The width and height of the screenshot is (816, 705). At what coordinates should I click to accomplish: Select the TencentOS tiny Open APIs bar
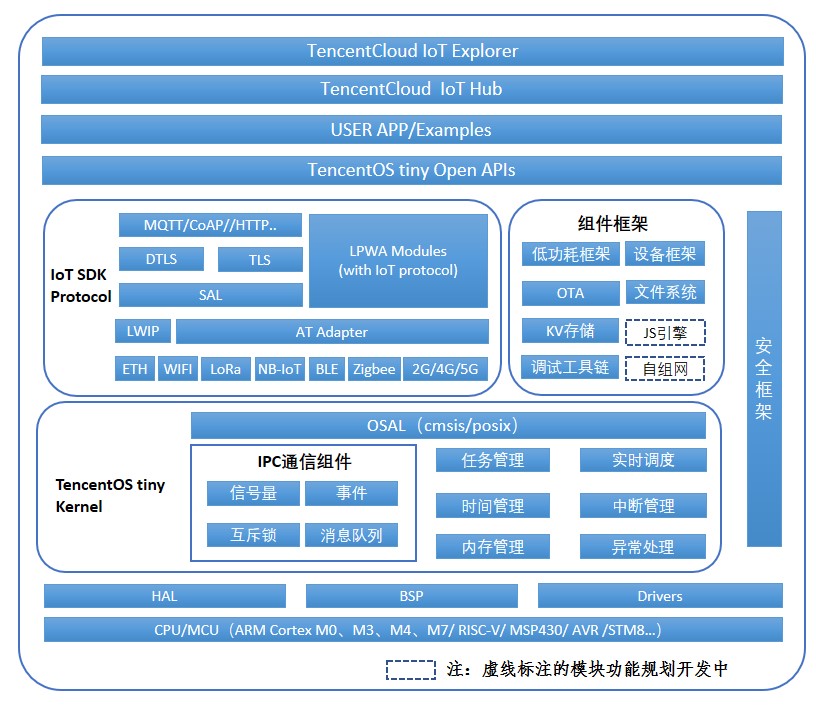click(x=412, y=170)
